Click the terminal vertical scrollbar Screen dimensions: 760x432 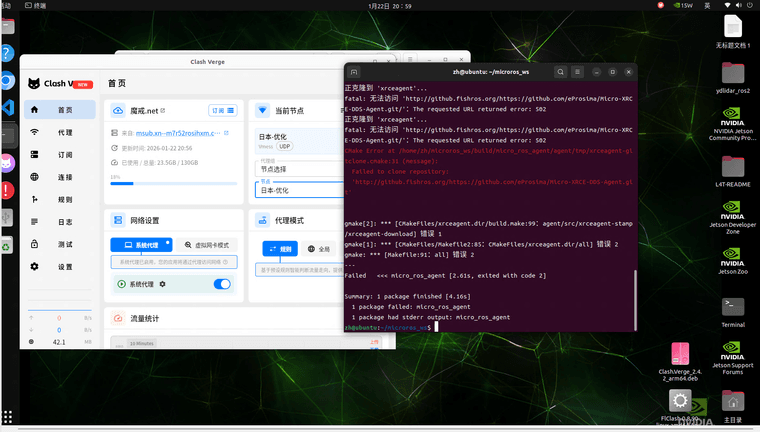point(634,300)
